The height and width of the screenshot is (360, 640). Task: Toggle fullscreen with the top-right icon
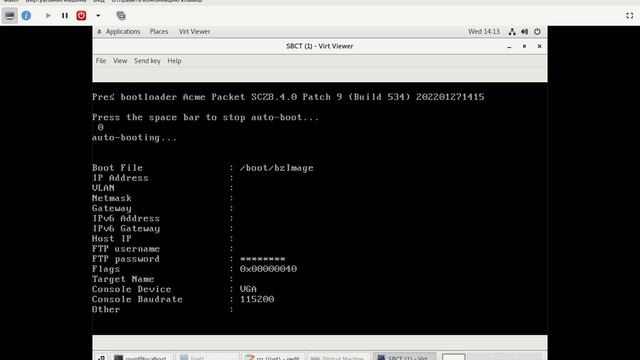[x=629, y=16]
